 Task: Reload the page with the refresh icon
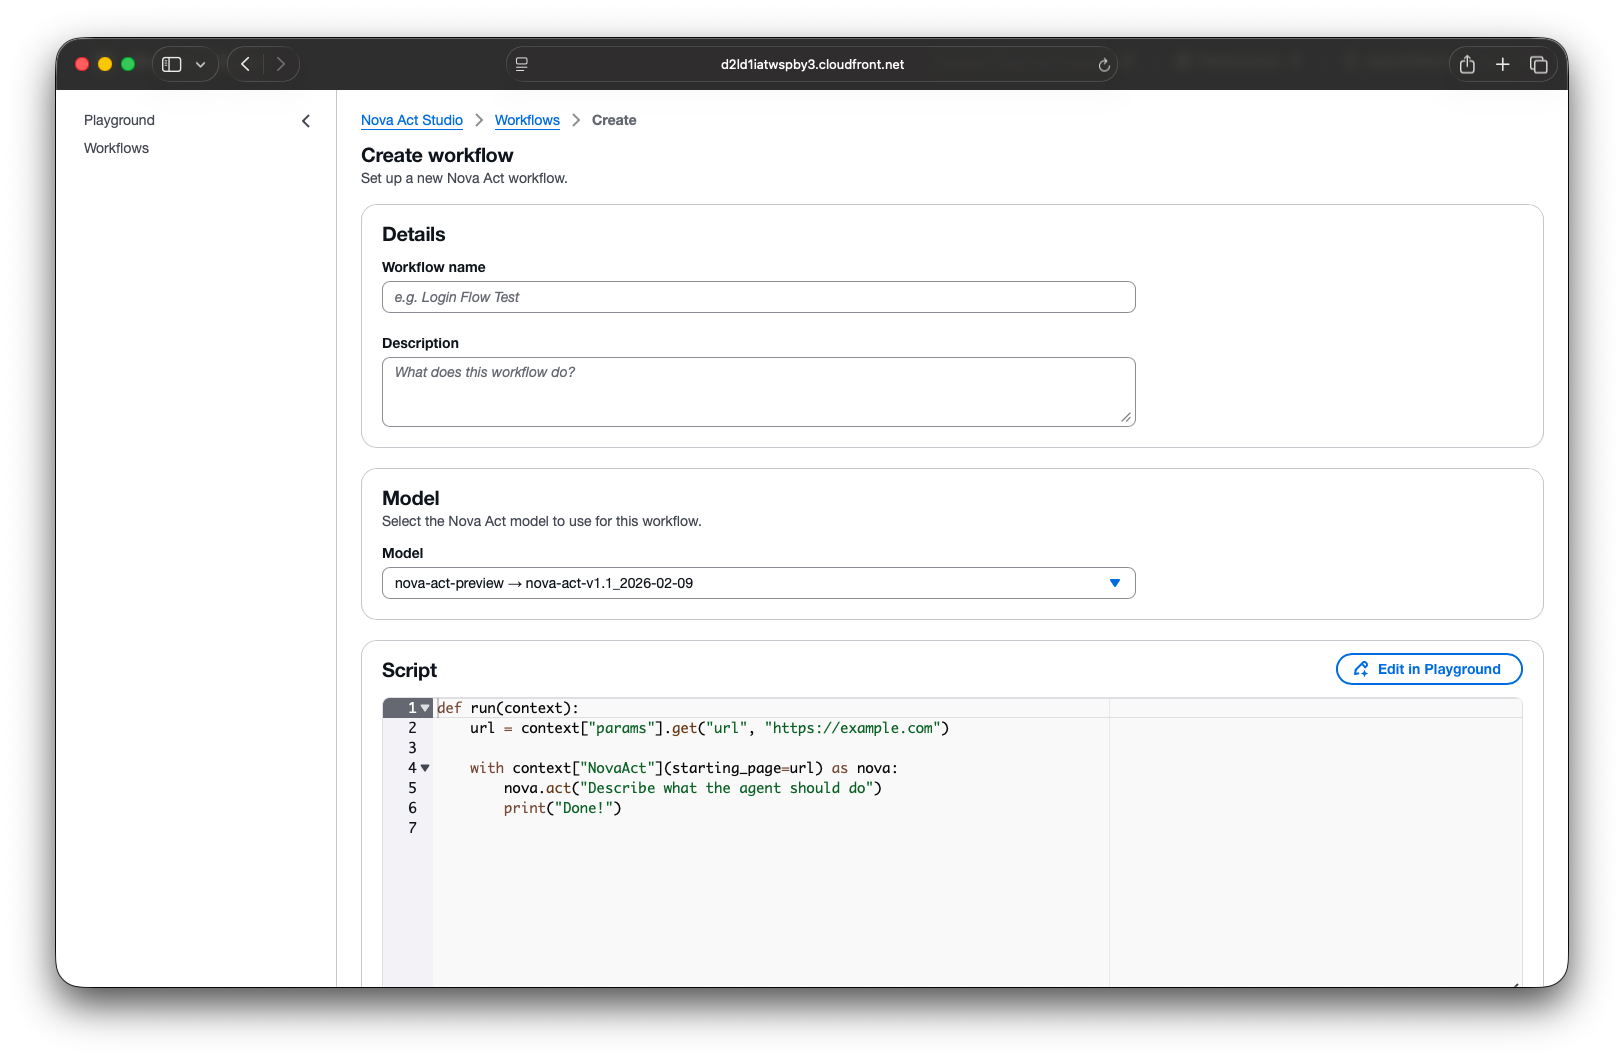(1104, 65)
